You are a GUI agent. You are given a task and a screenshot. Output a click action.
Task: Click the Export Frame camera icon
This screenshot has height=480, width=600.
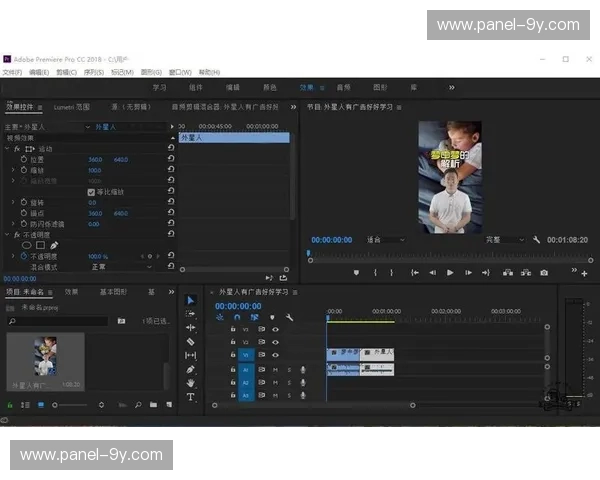click(544, 272)
